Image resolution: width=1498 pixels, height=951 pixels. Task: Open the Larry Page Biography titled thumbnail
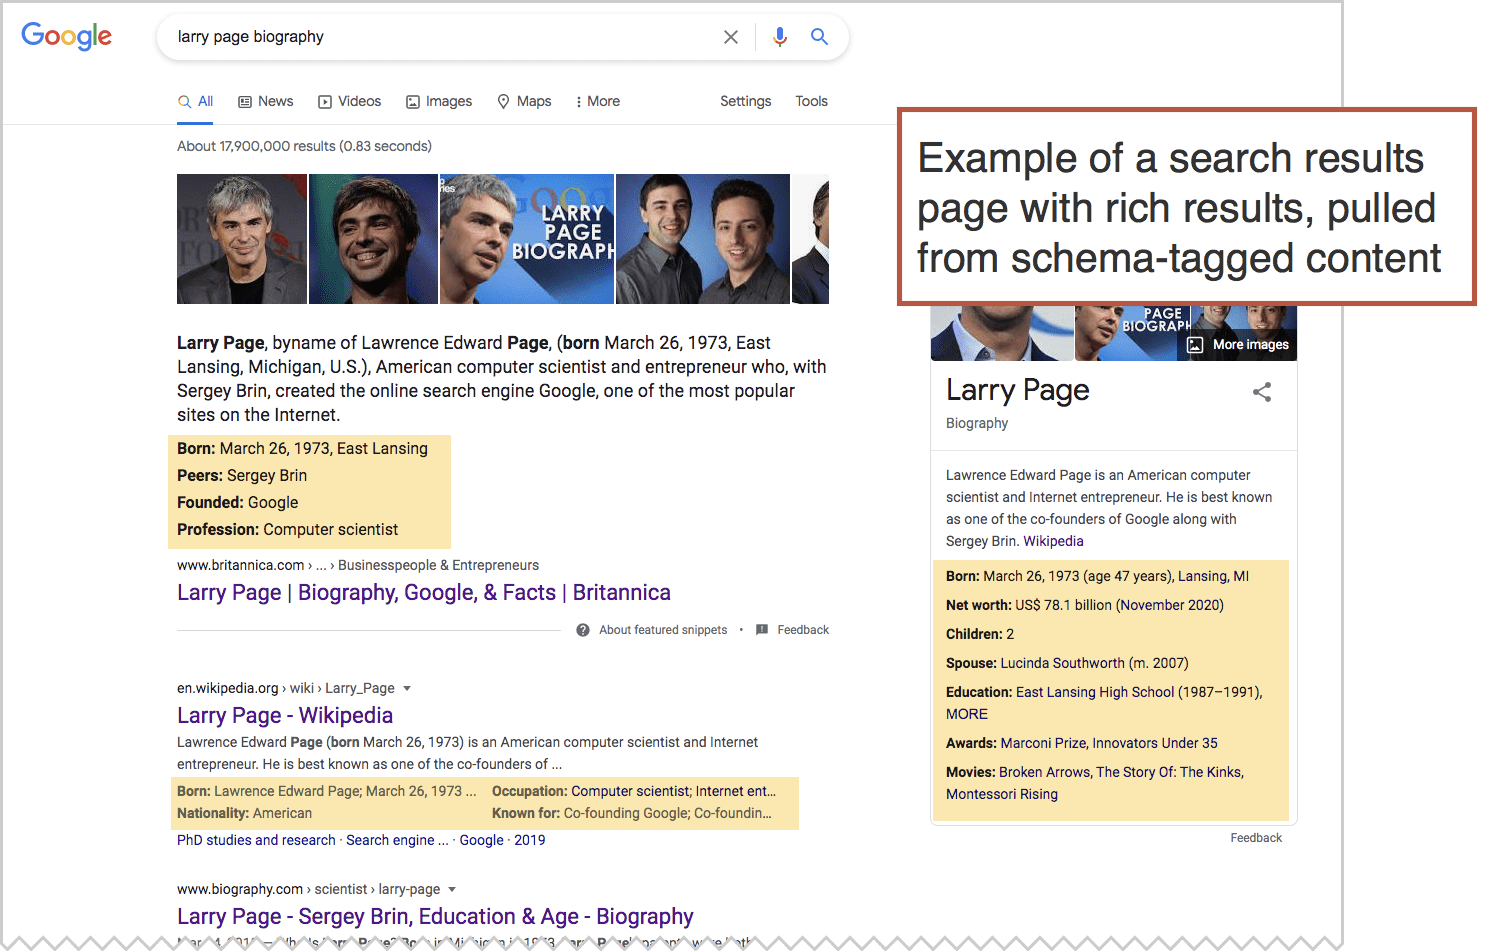point(527,239)
